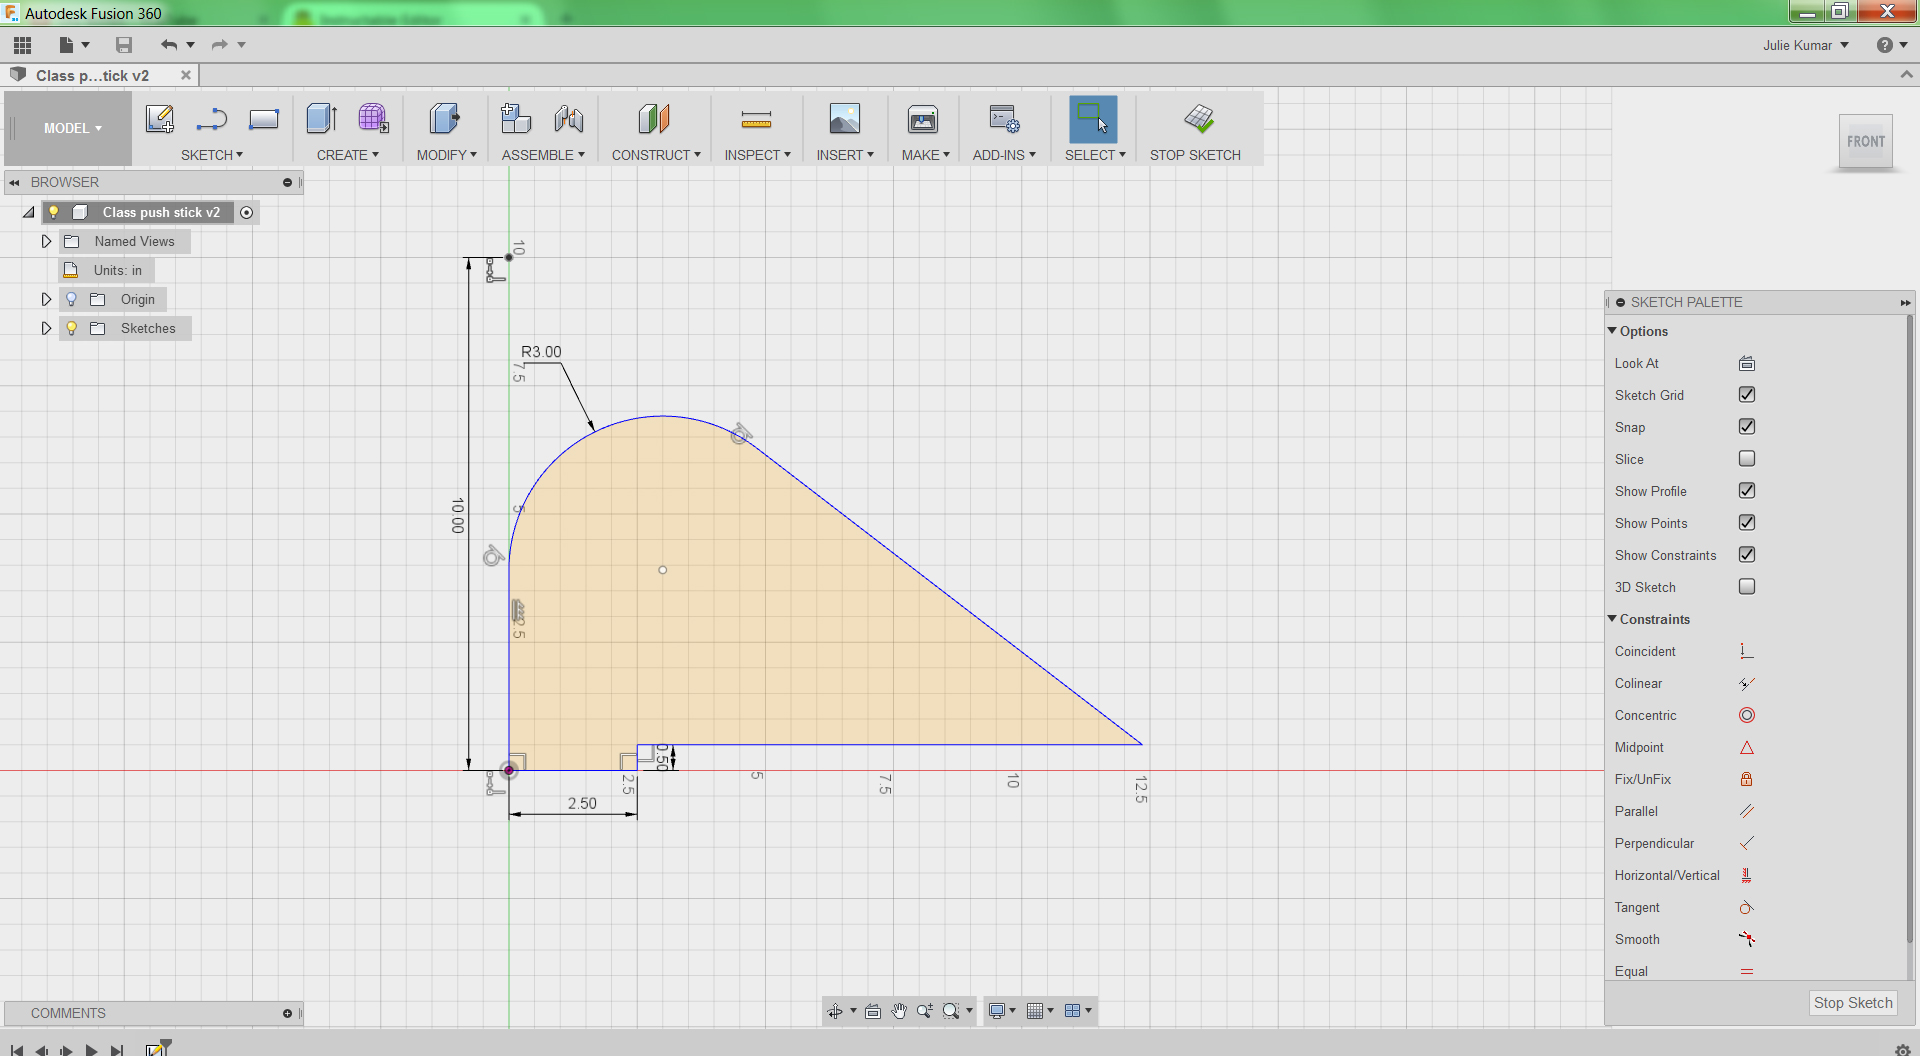The height and width of the screenshot is (1056, 1920).
Task: Expand the Origin tree node
Action: tap(46, 299)
